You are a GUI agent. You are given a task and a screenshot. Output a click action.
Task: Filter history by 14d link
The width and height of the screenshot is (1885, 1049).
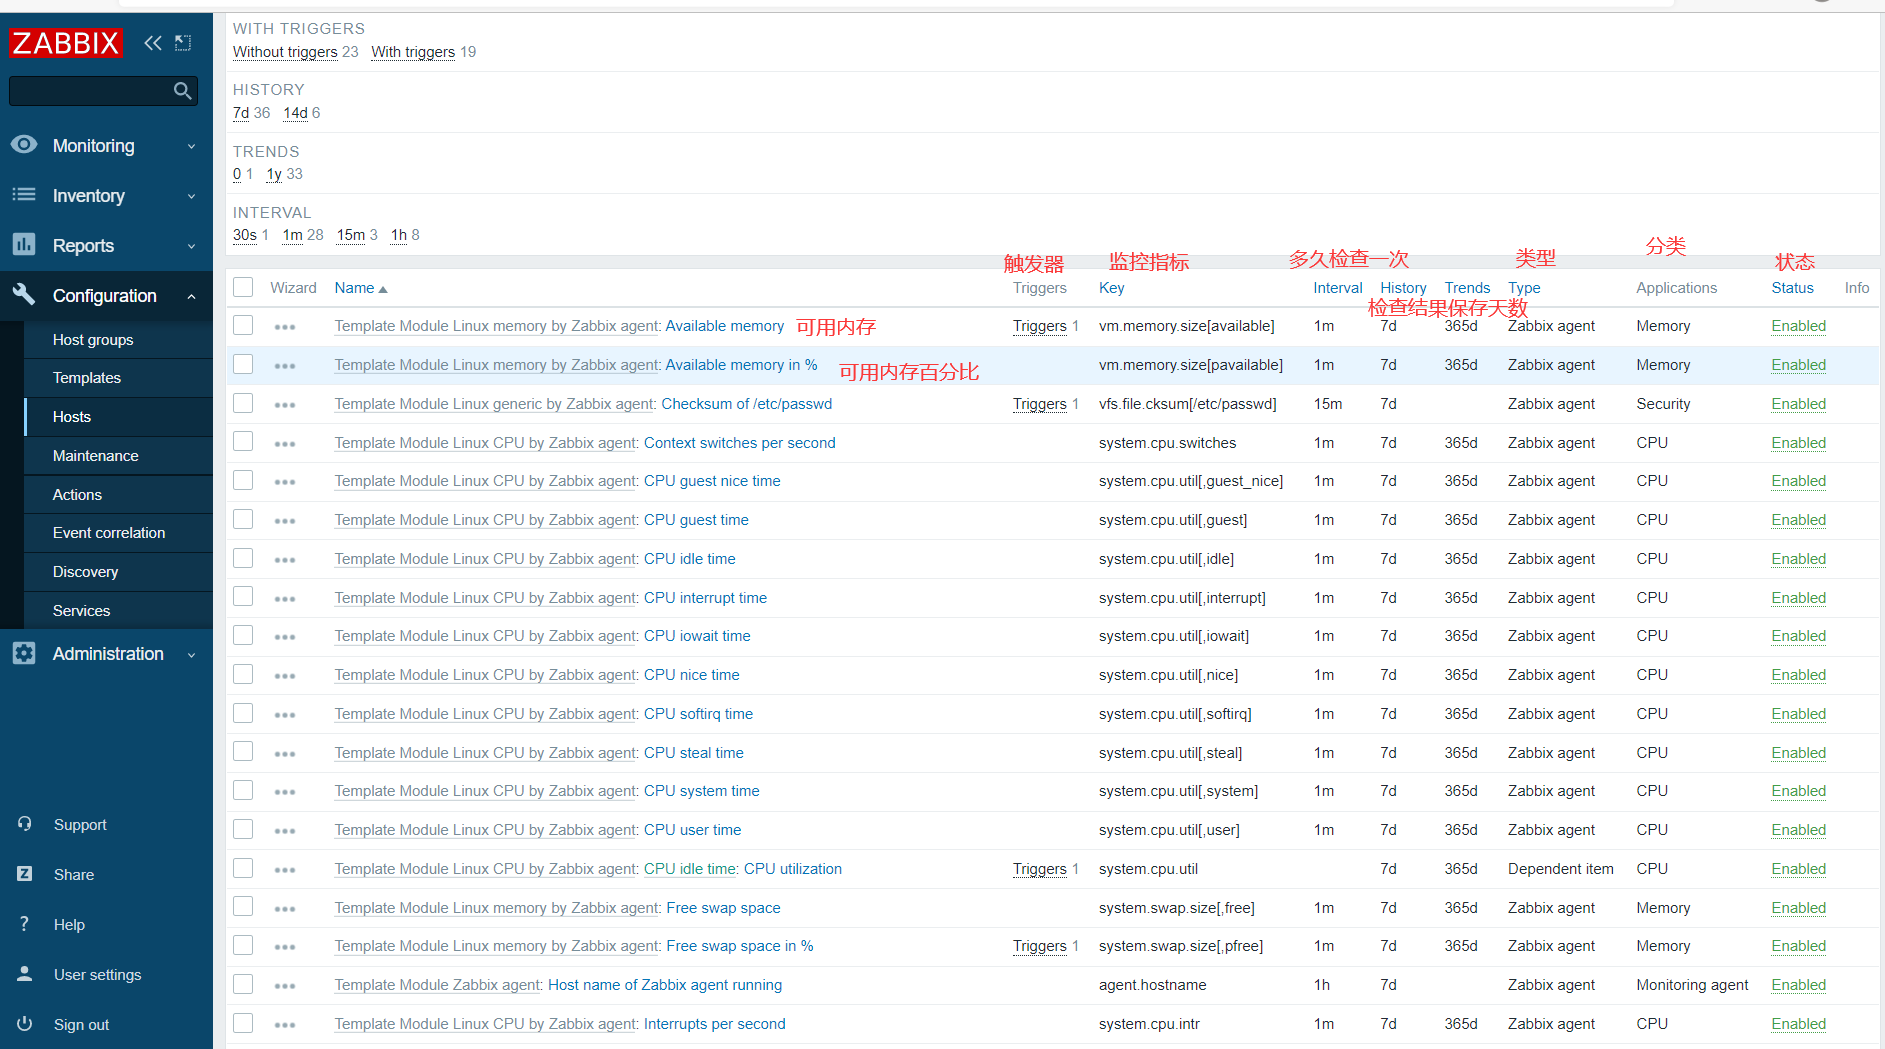296,113
